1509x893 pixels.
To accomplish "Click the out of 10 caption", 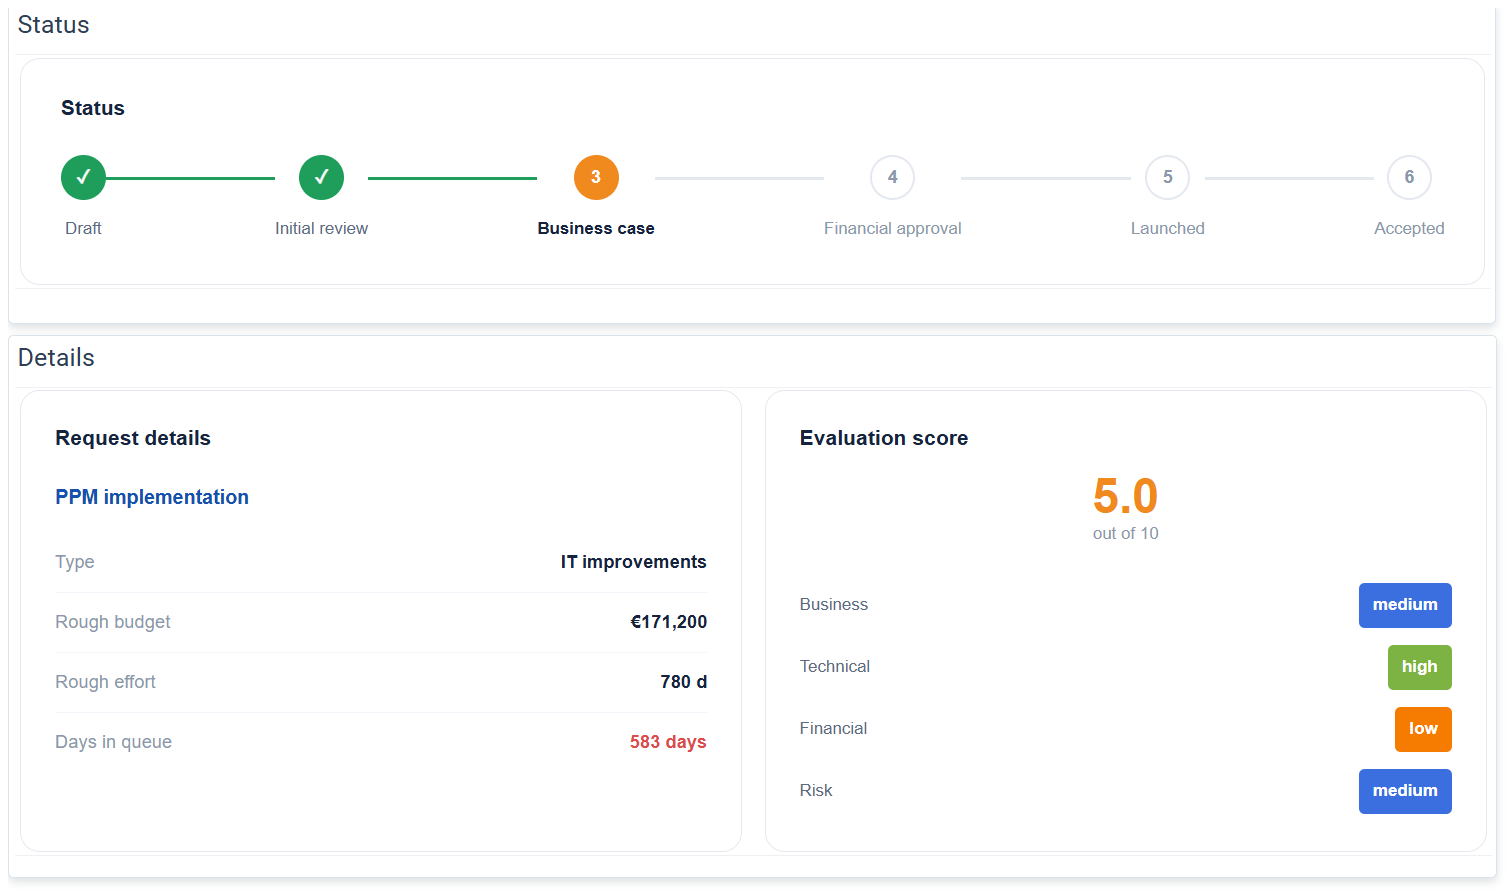I will pos(1126,534).
